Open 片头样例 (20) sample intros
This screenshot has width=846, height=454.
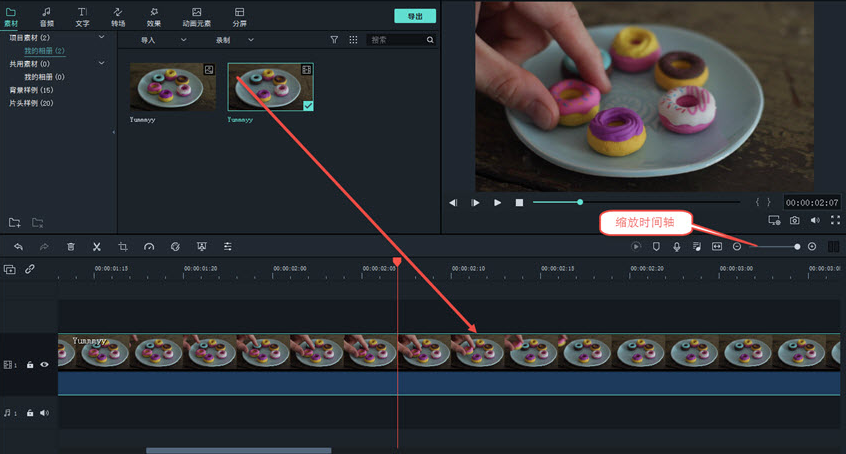click(x=31, y=103)
